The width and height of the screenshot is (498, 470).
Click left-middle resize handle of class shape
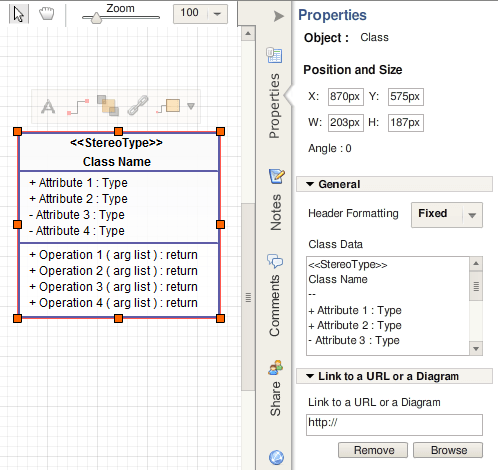pyautogui.click(x=18, y=224)
